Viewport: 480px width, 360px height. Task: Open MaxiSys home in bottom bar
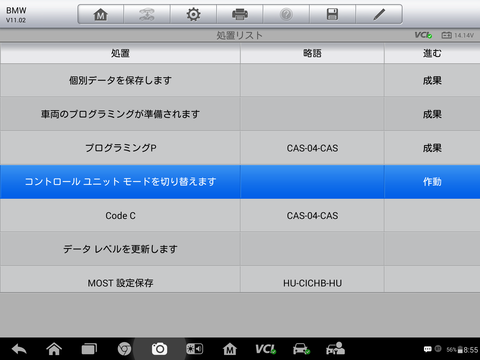coord(230,349)
